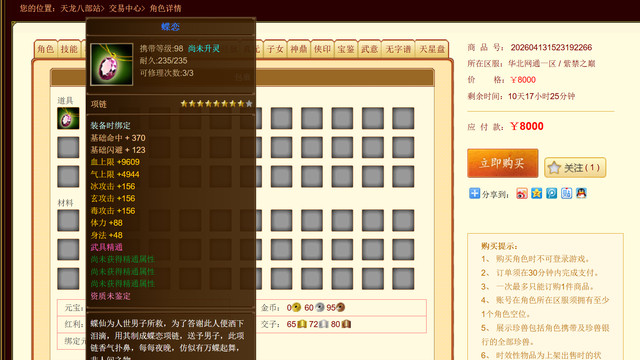This screenshot has width=640, height=360.
Task: Click the large necklace image in tooltip
Action: click(x=111, y=64)
